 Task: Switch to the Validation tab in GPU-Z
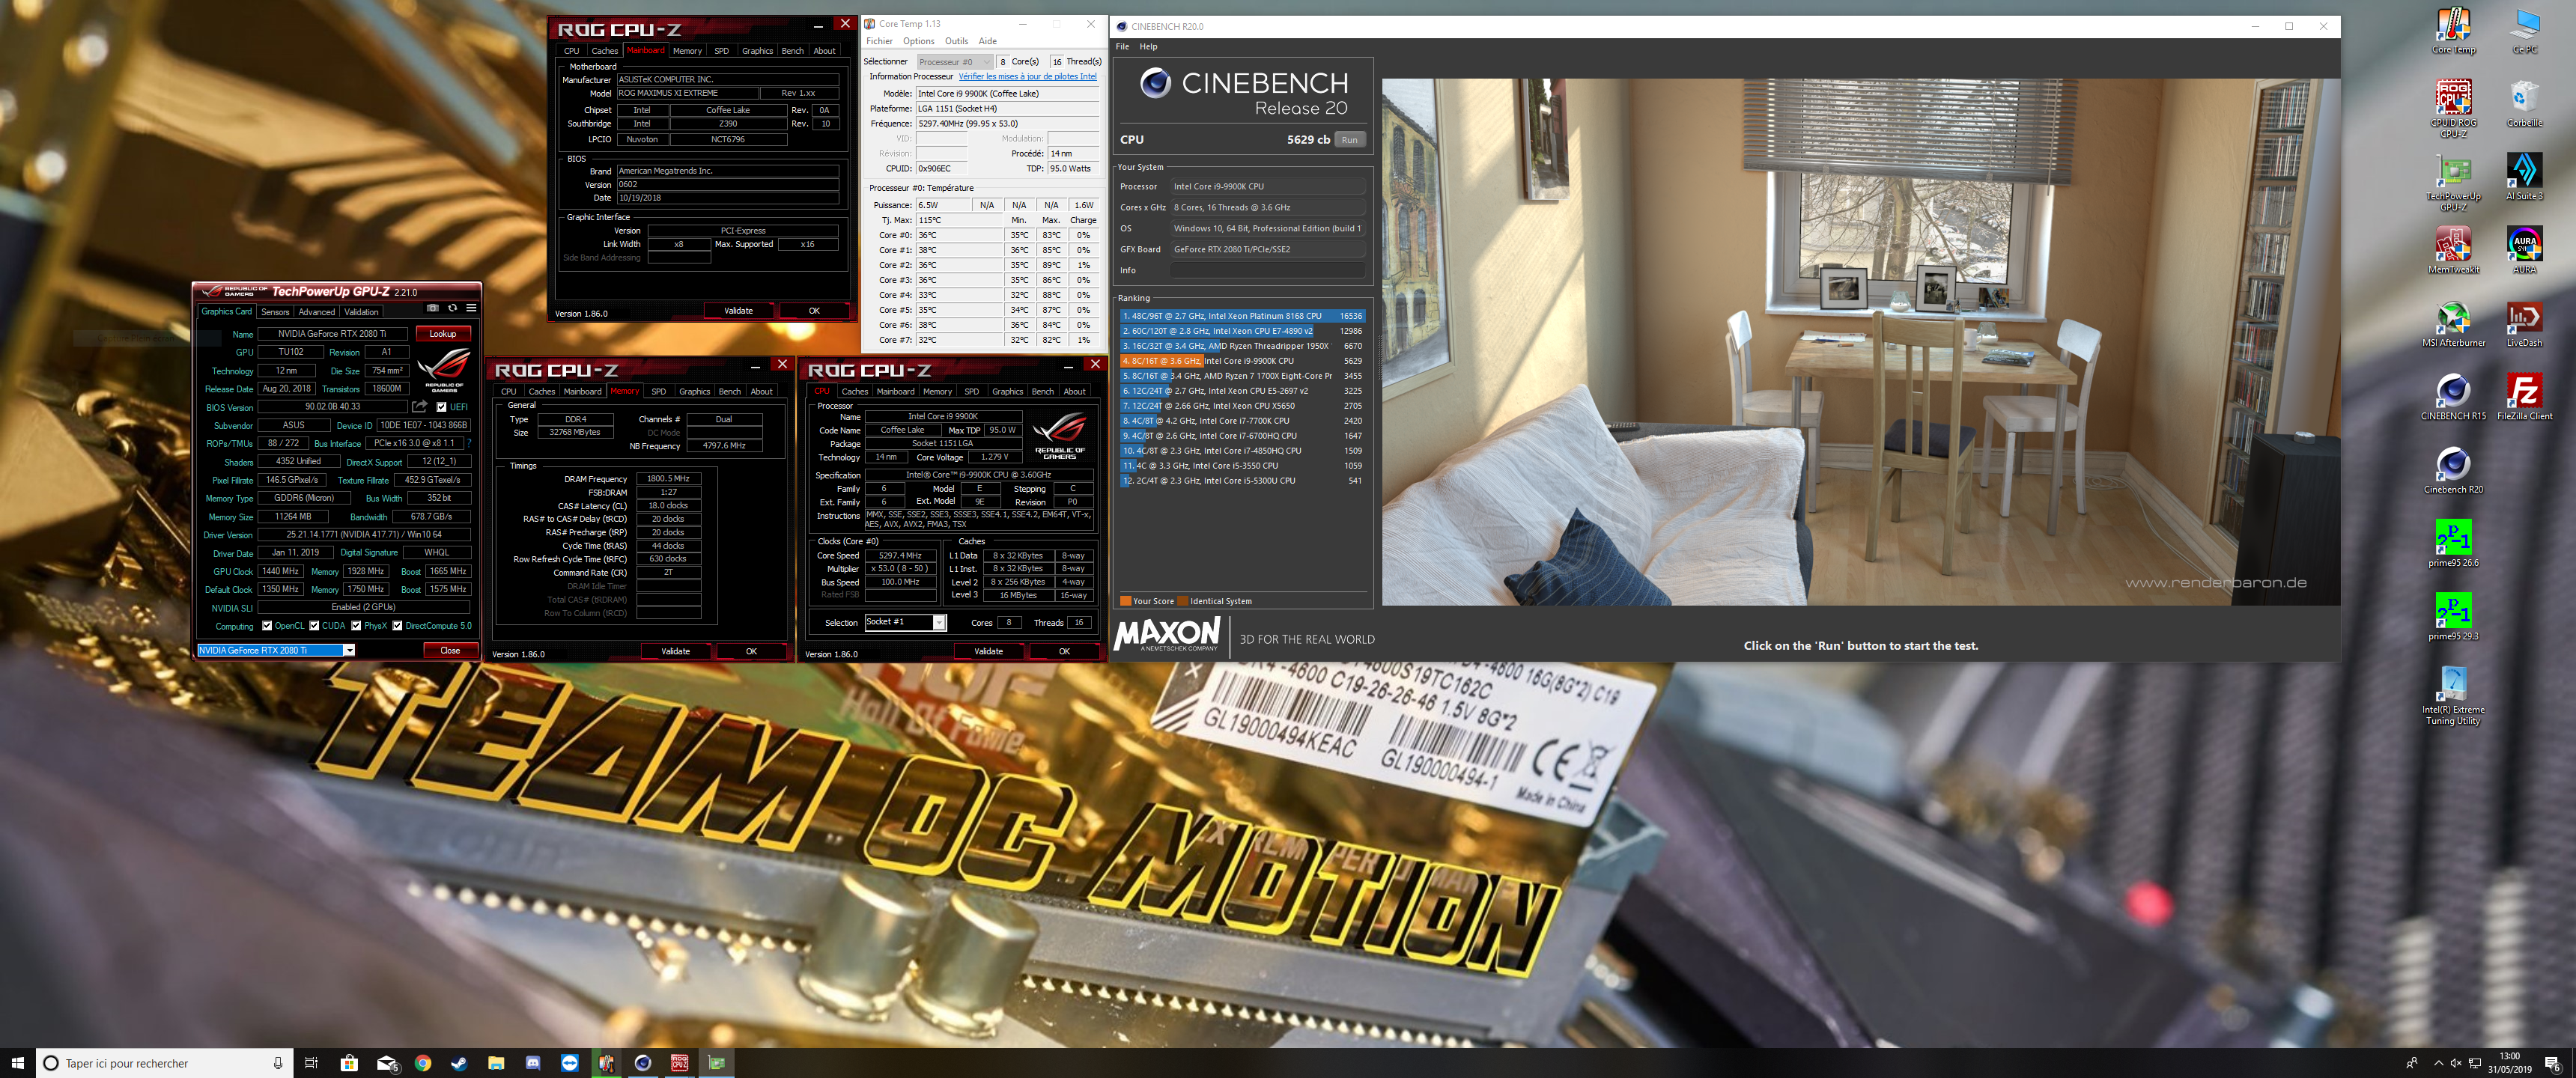pyautogui.click(x=361, y=312)
